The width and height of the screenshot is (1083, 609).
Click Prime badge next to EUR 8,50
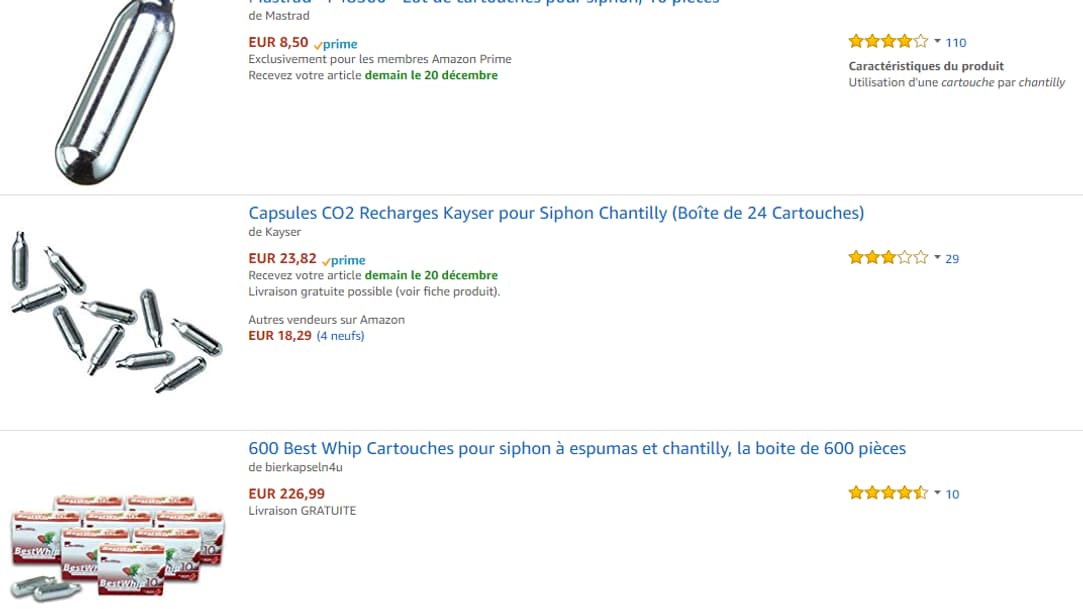(x=336, y=44)
